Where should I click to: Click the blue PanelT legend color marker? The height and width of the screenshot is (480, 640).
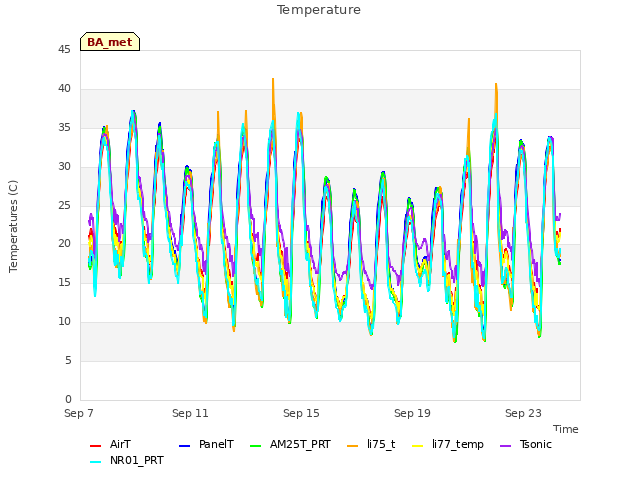coord(184,446)
